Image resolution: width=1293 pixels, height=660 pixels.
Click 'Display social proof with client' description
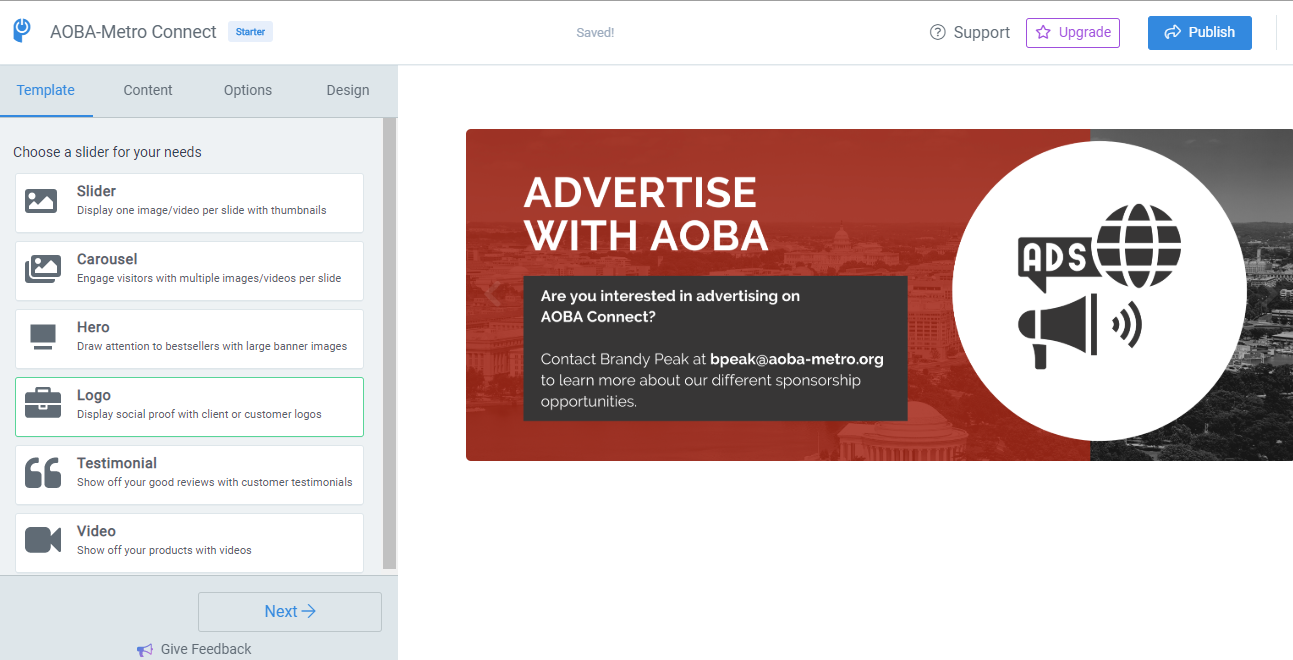tap(199, 414)
